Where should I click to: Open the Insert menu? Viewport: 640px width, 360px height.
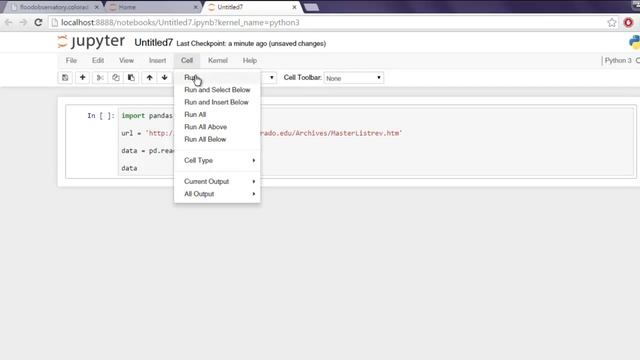[157, 60]
